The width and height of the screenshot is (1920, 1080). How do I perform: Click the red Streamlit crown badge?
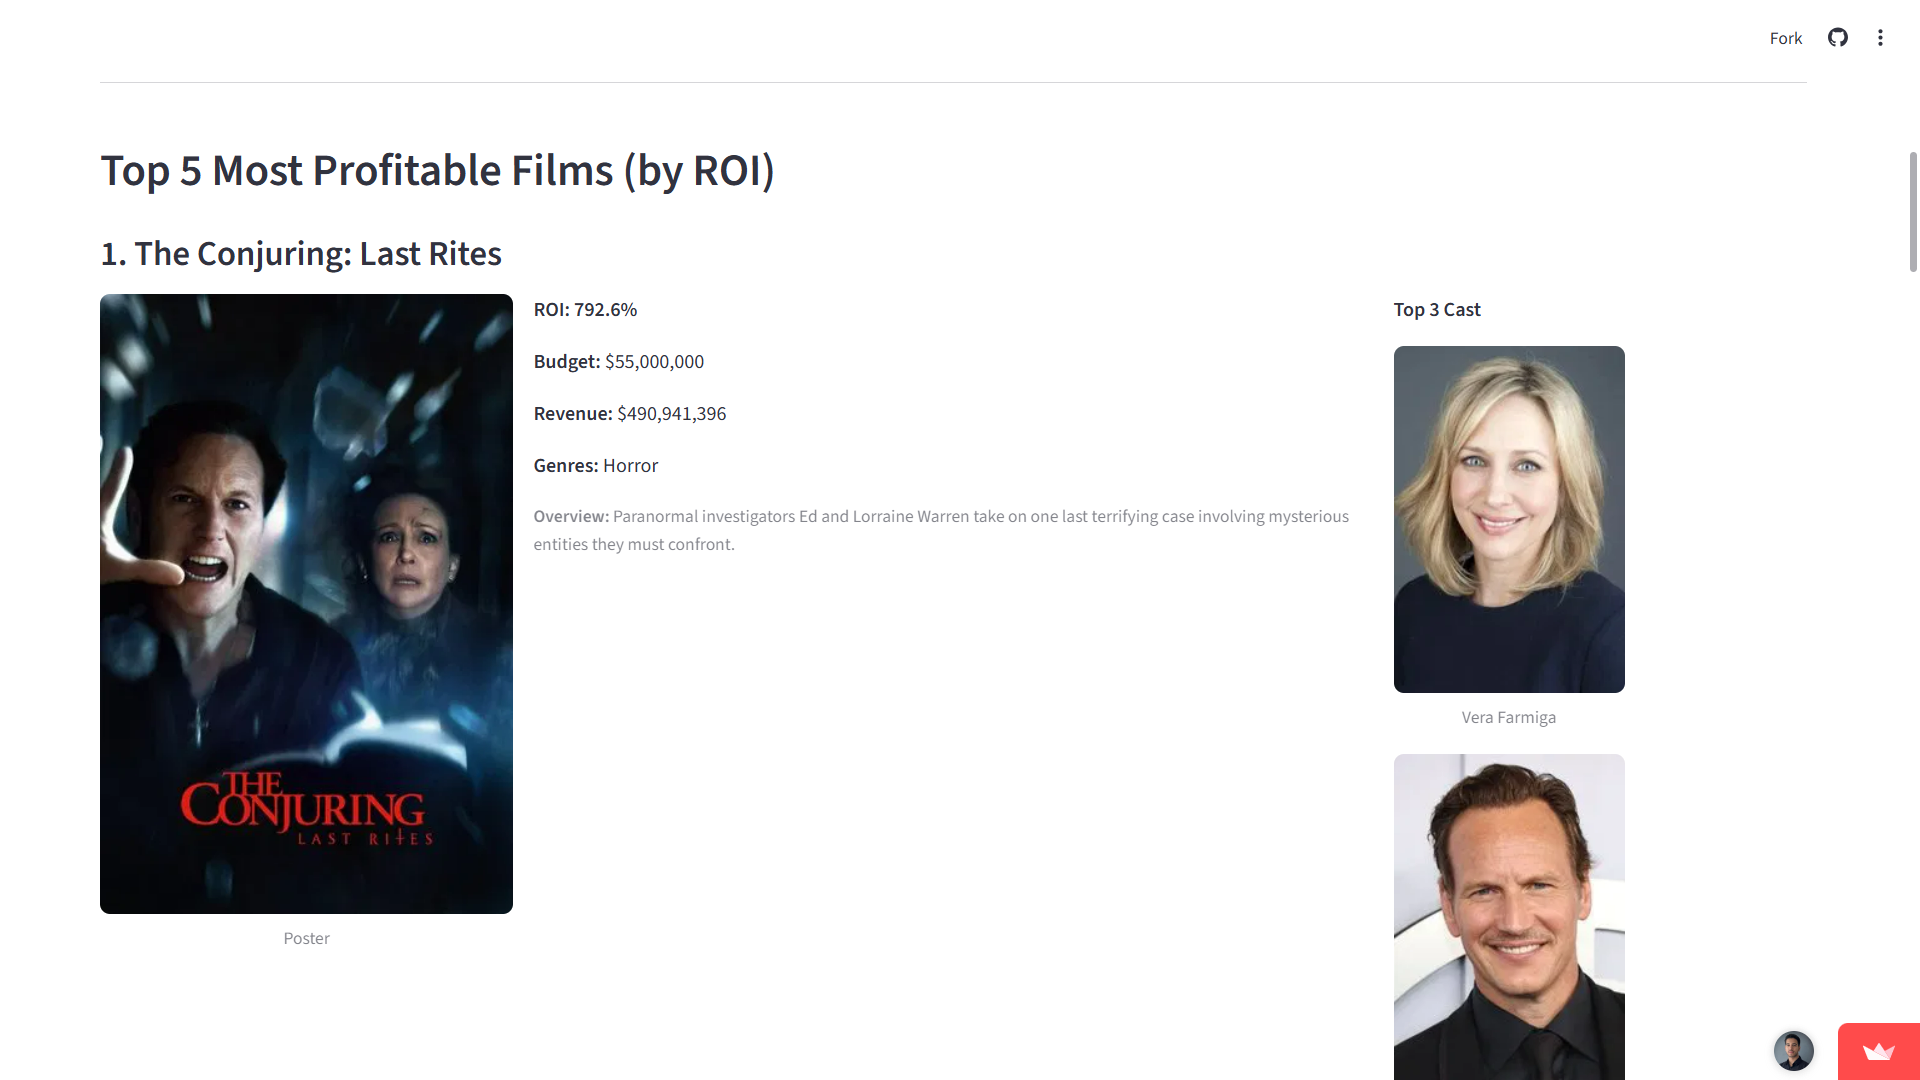(1878, 1051)
